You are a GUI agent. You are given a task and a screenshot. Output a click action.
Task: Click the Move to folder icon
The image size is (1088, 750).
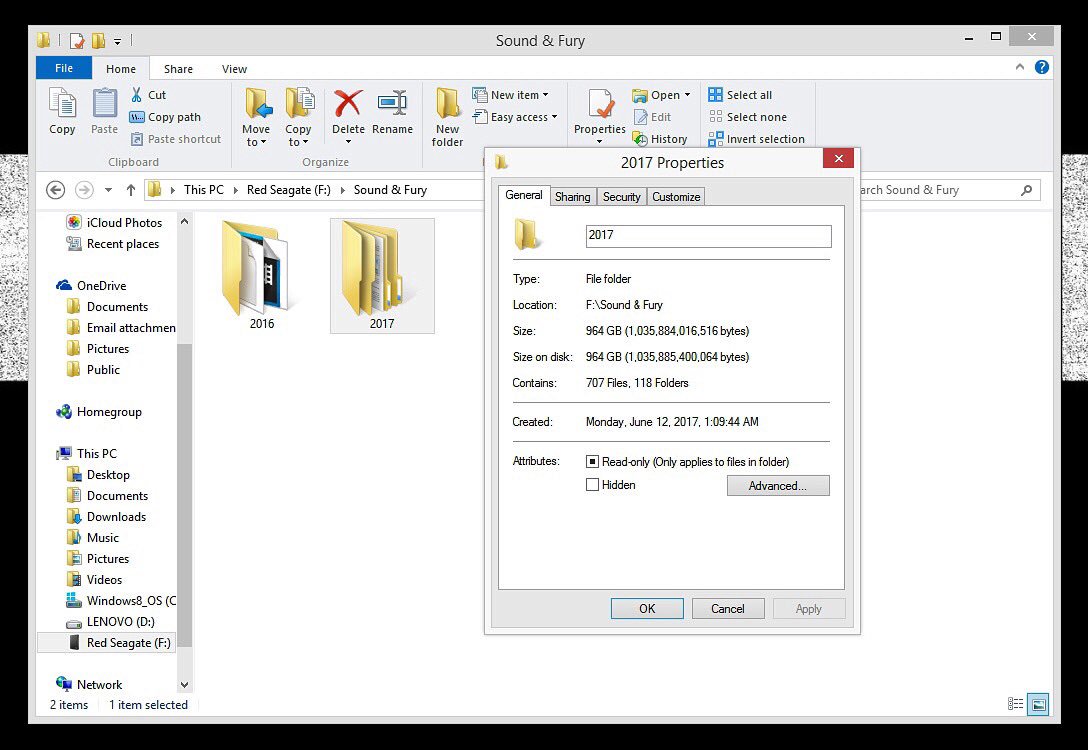tap(257, 103)
